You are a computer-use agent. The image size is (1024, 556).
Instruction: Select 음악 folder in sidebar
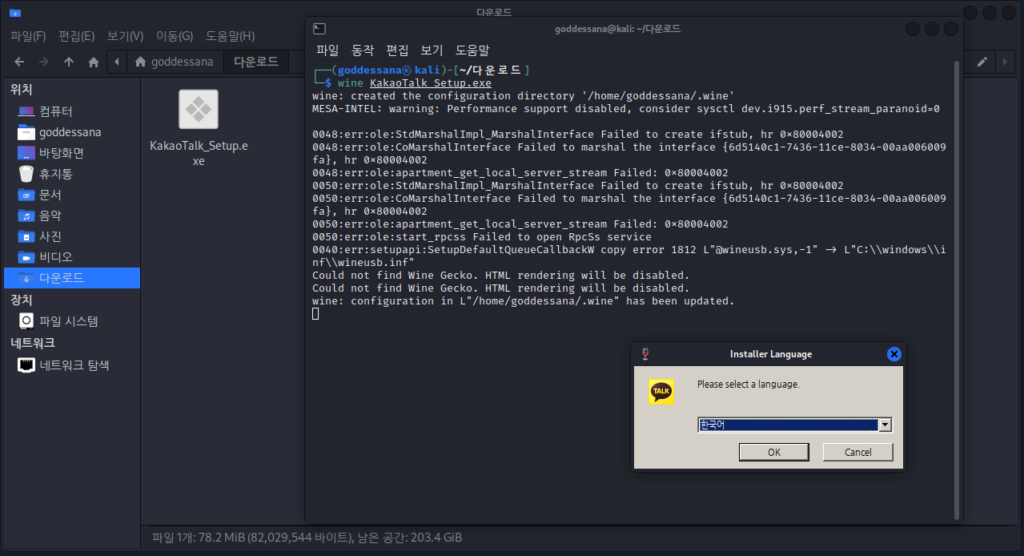tap(72, 216)
